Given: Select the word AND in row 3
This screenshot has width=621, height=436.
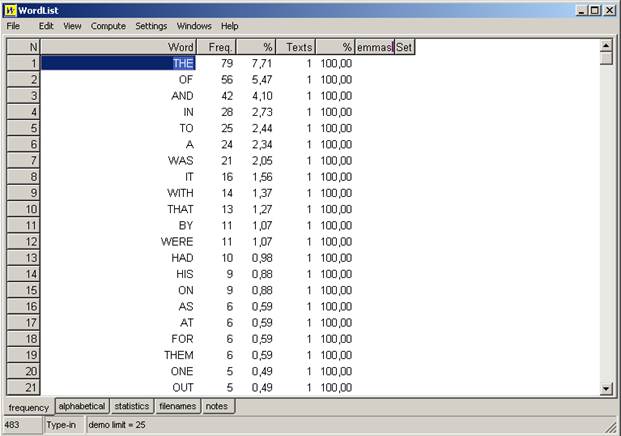Looking at the screenshot, I should (182, 96).
